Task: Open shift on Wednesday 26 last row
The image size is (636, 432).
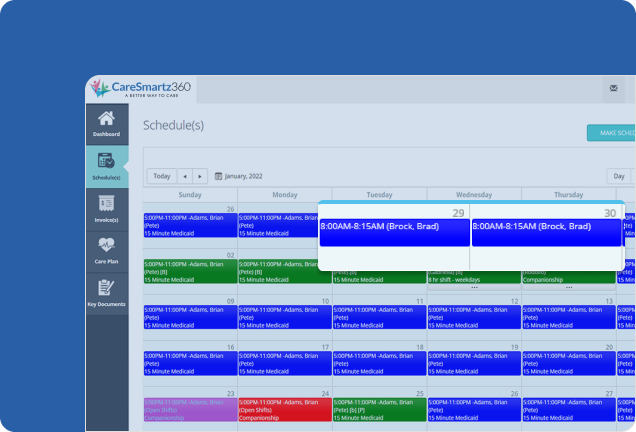Action: (474, 410)
